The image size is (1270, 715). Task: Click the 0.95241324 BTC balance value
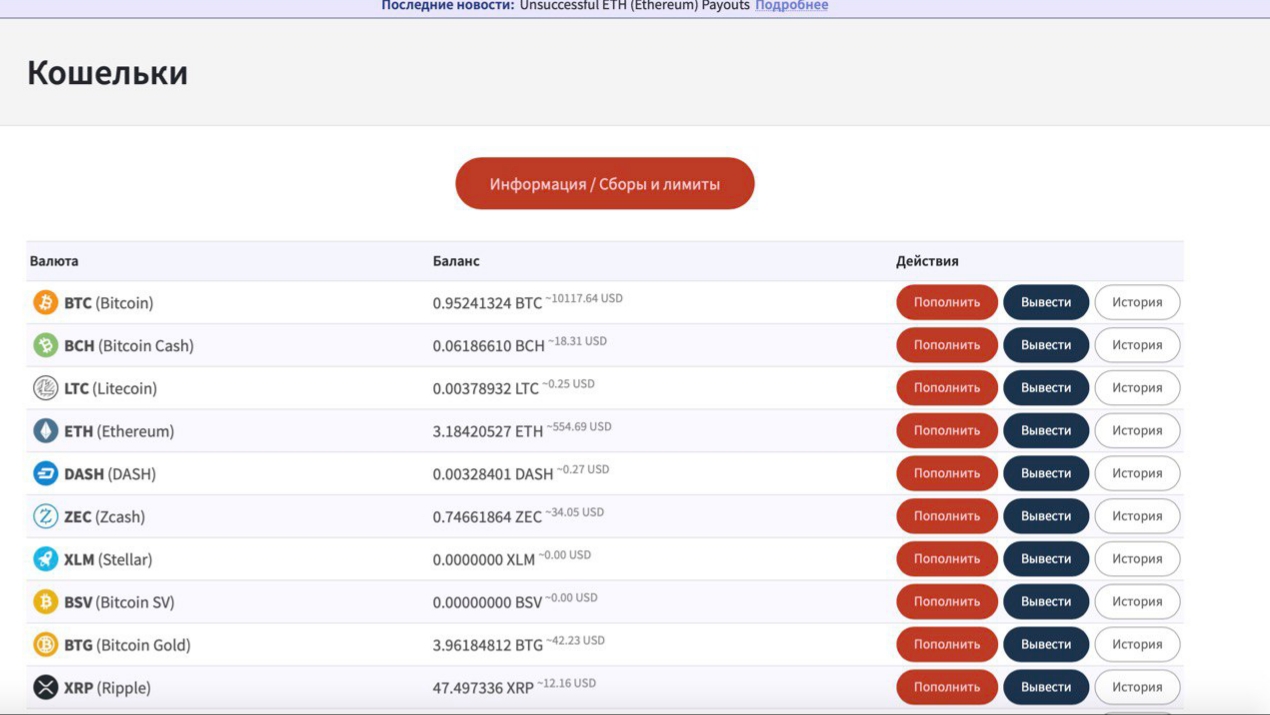pyautogui.click(x=487, y=303)
